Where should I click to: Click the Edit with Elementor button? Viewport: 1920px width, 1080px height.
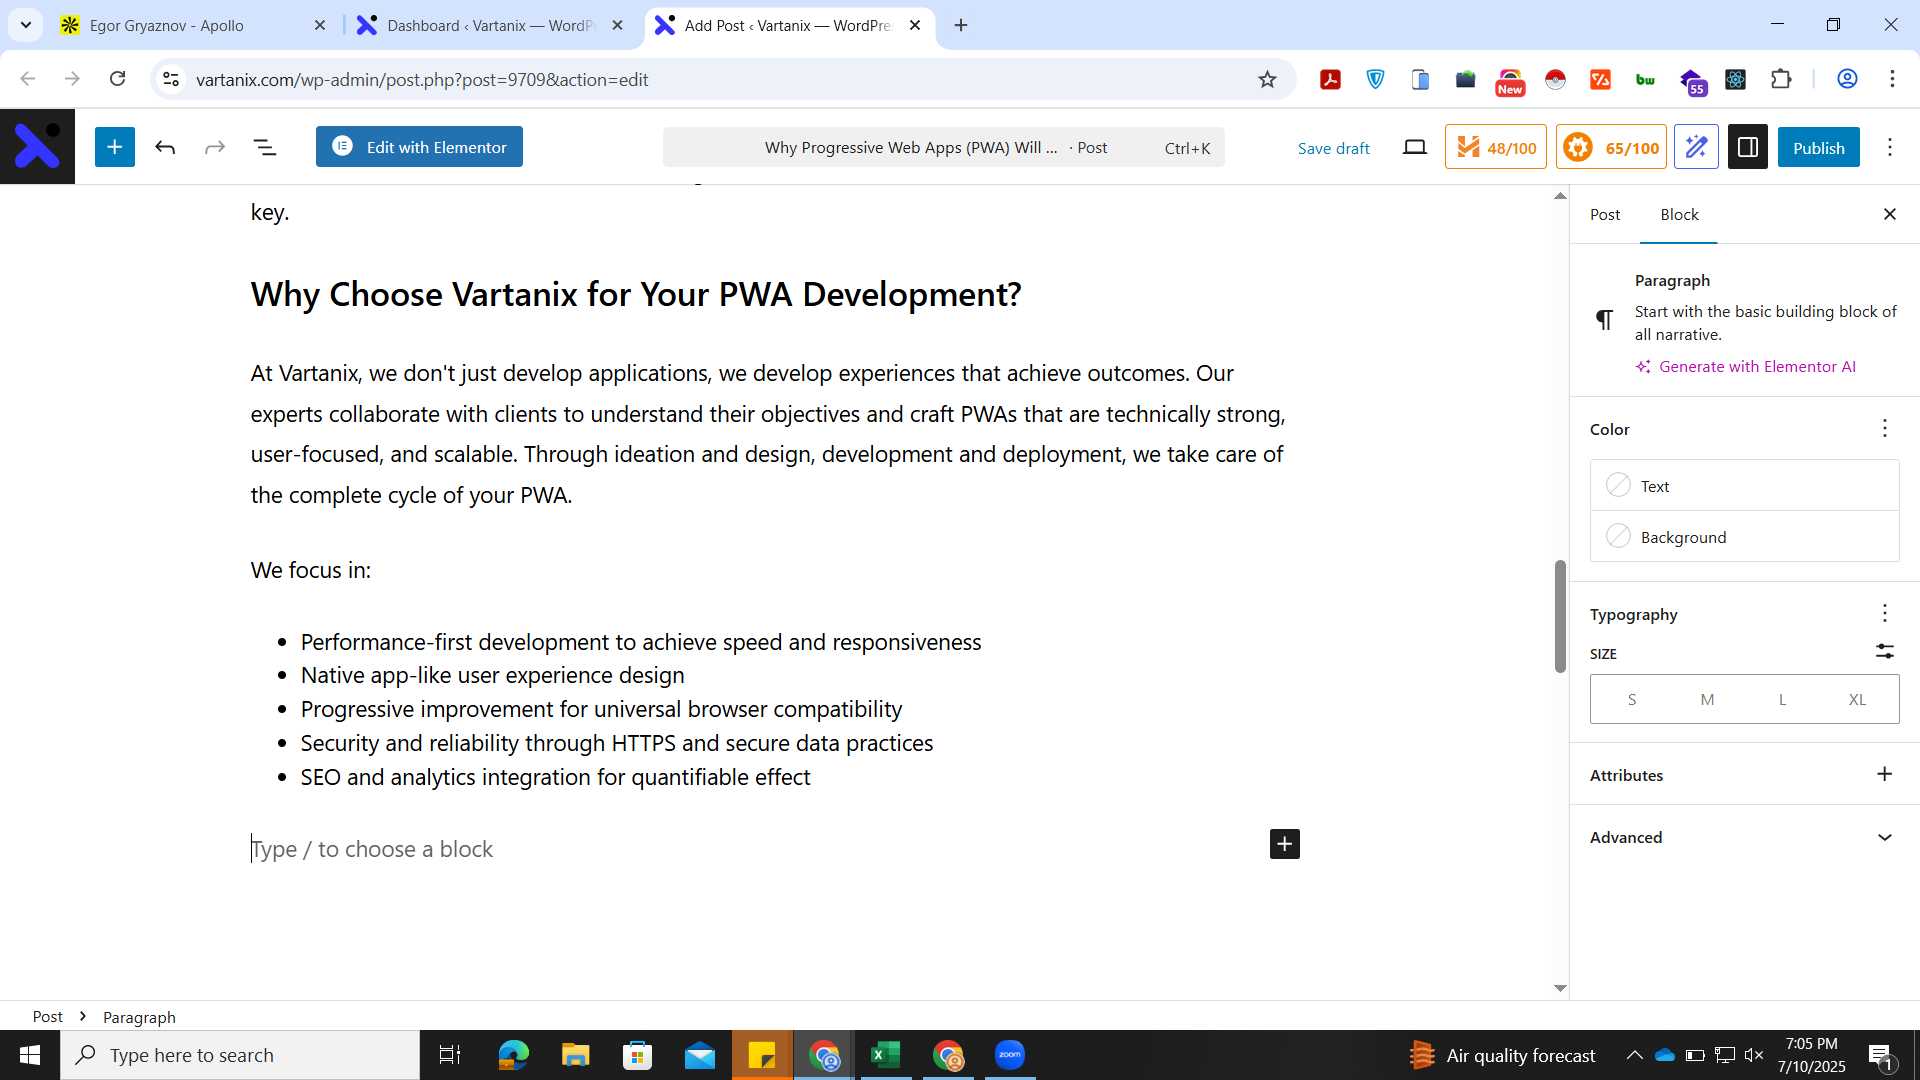(x=419, y=147)
